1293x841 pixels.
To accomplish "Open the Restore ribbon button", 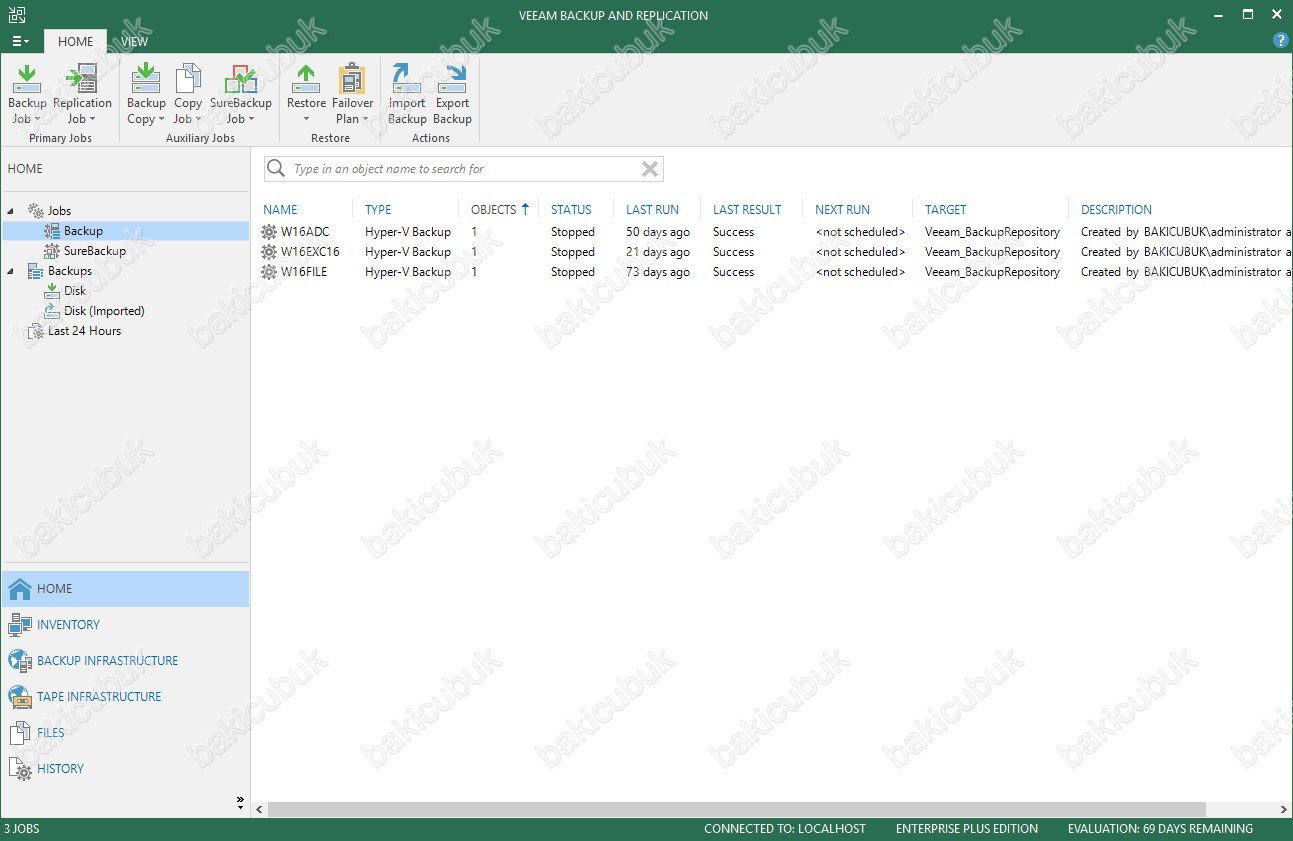I will (x=306, y=94).
